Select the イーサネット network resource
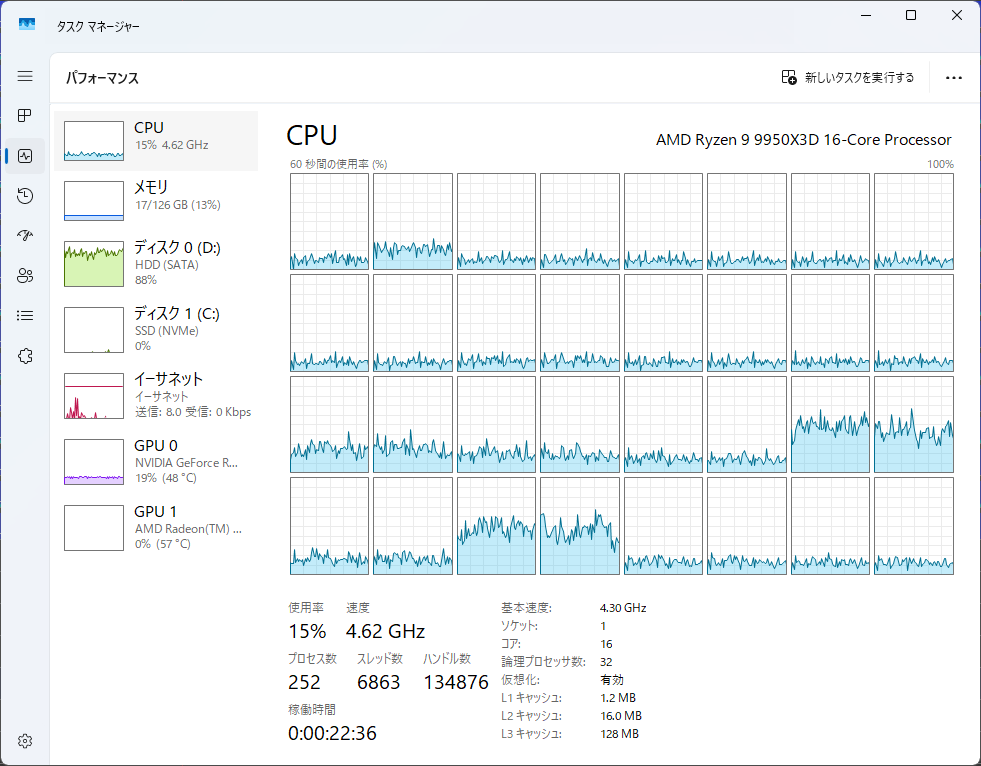This screenshot has height=766, width=981. 156,396
